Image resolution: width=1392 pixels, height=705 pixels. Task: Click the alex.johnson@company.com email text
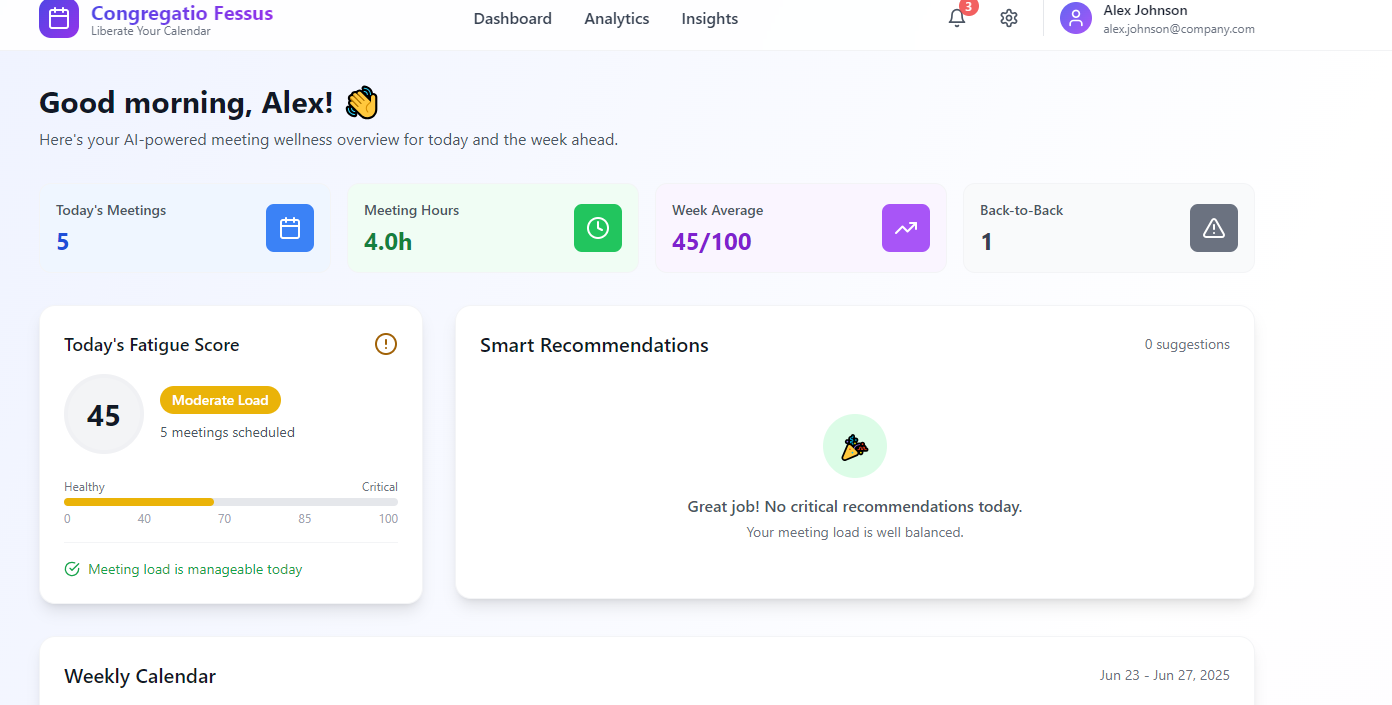coord(1179,29)
